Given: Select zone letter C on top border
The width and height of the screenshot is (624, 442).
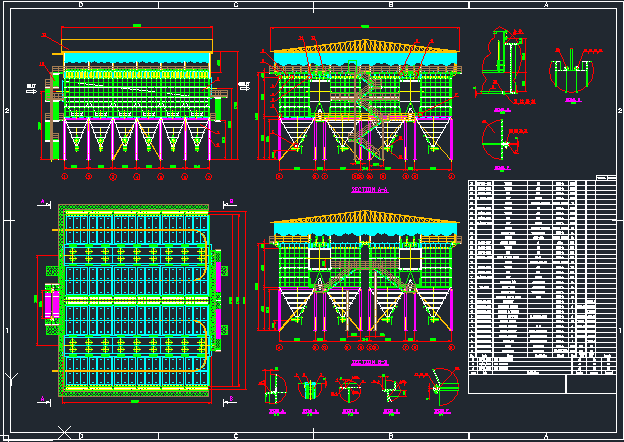Looking at the screenshot, I should 236,4.
